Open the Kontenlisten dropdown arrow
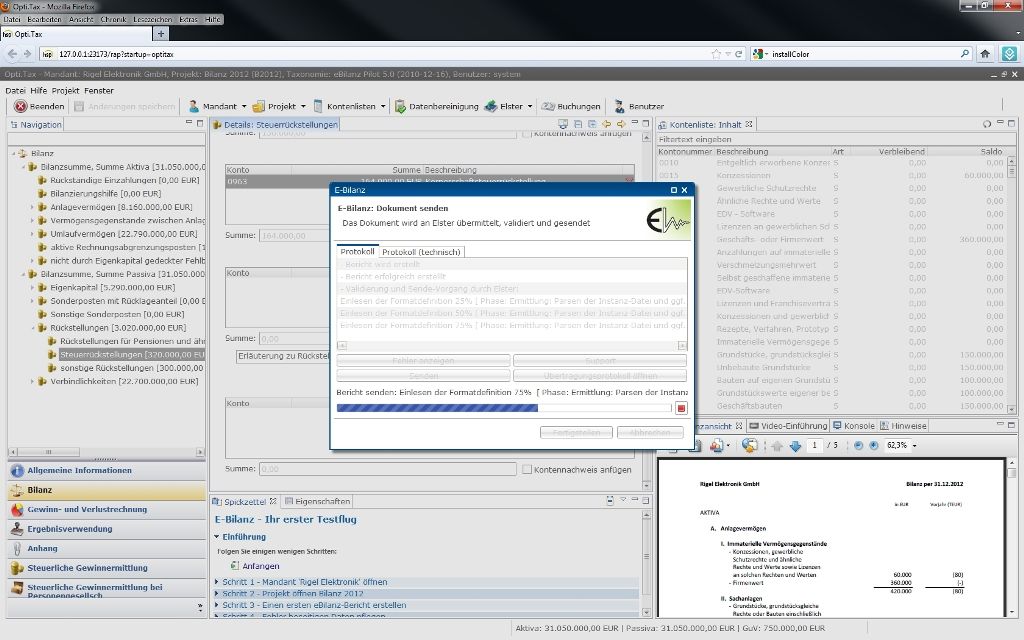The height and width of the screenshot is (640, 1024). (x=383, y=106)
